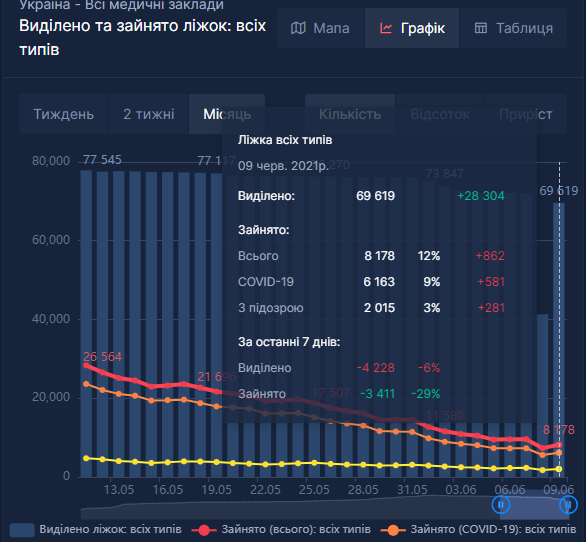Click the COVID-19 row value 6 163
This screenshot has height=542, width=586.
tap(379, 282)
